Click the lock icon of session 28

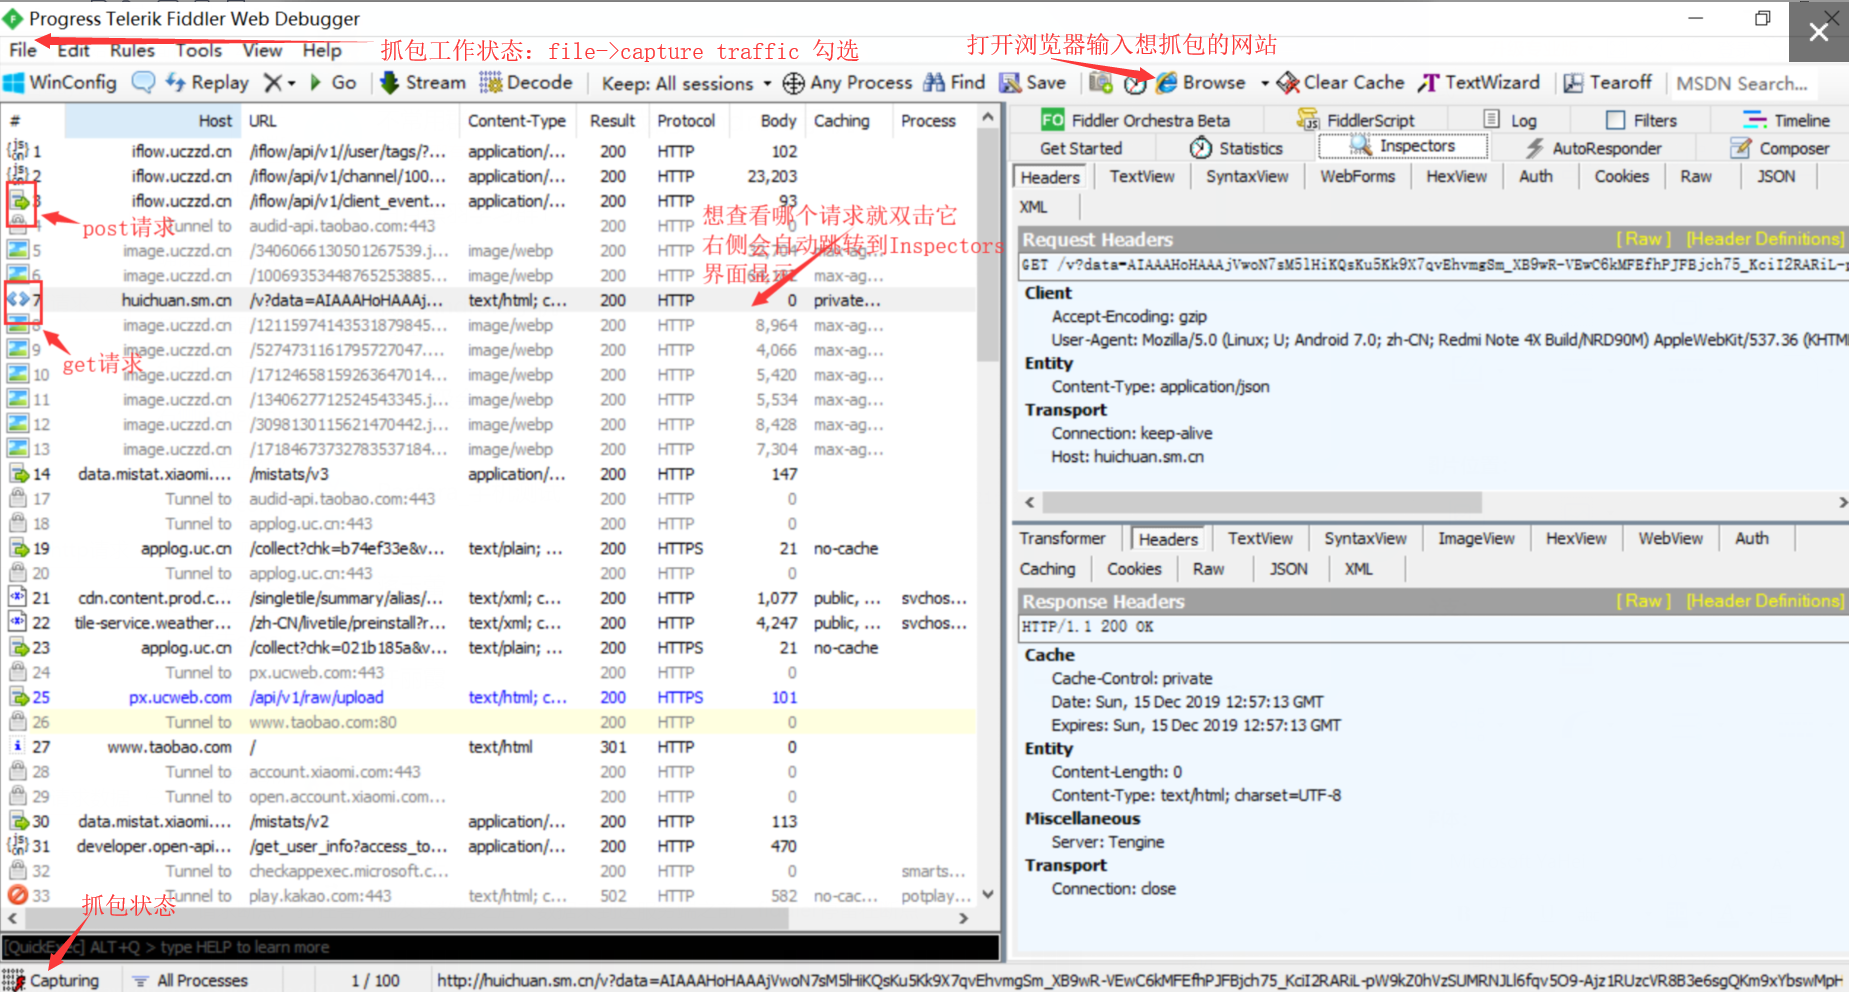coord(17,771)
